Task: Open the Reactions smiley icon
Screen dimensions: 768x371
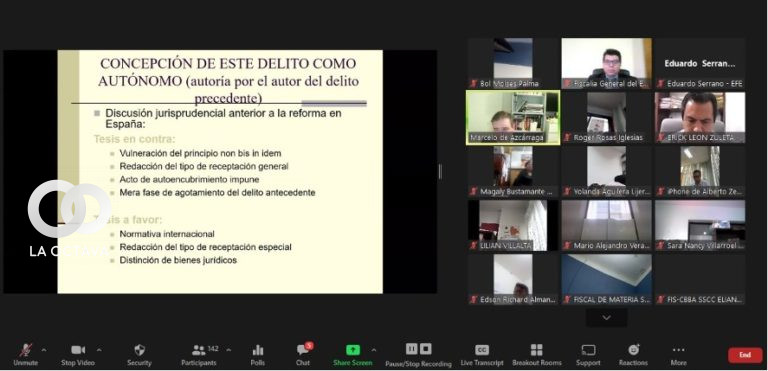Action: coord(634,350)
